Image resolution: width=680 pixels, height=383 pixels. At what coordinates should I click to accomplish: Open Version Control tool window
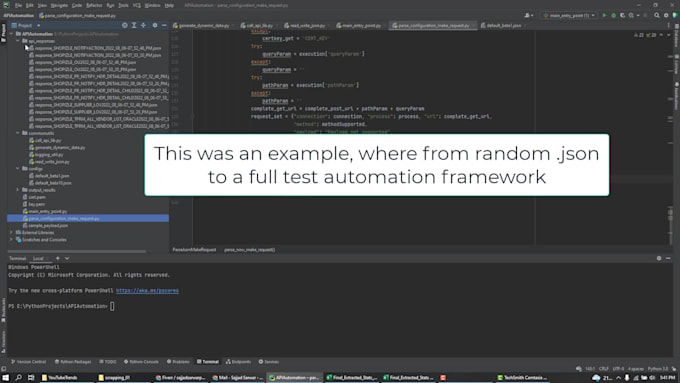[29, 362]
